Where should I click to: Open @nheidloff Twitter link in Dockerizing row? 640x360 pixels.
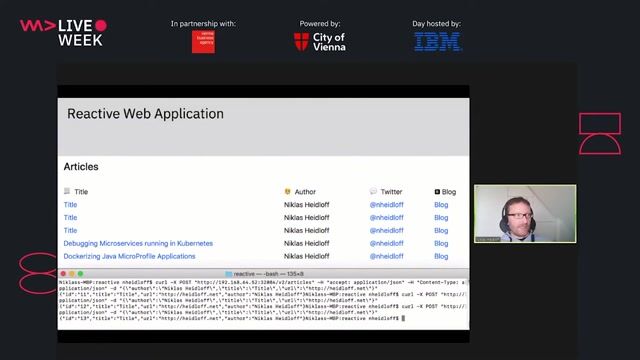point(387,256)
